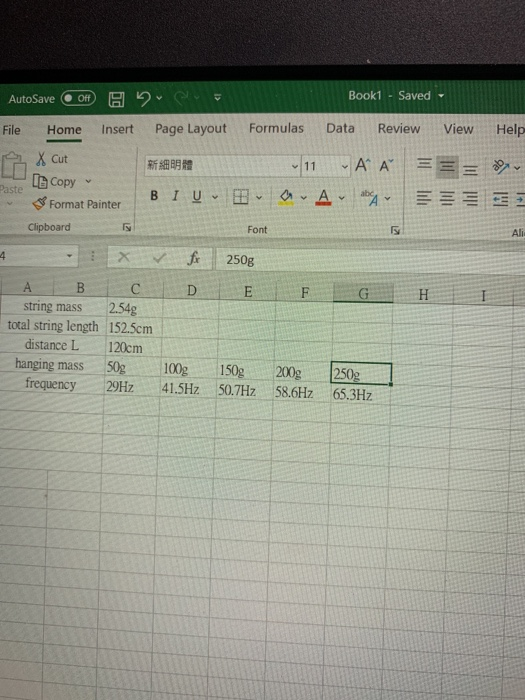
Task: Click the Bottom Align icon
Action: [x=470, y=170]
